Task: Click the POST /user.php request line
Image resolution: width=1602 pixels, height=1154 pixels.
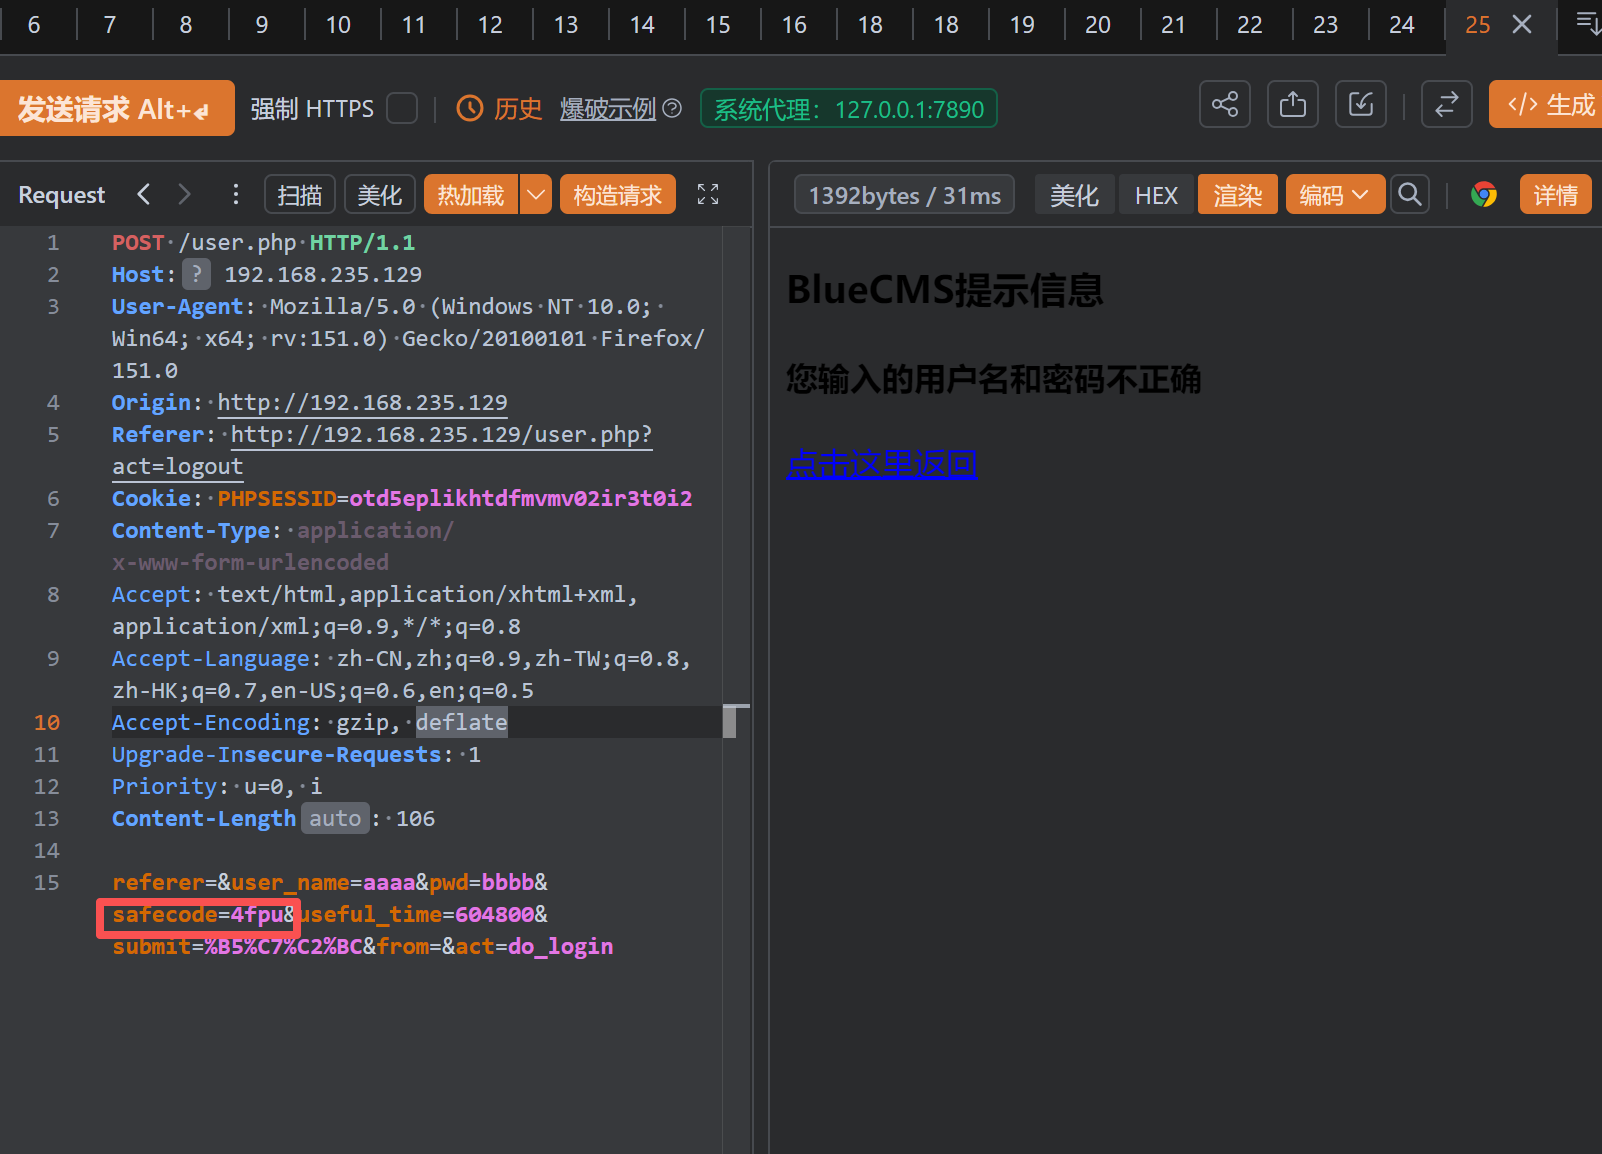Action: click(264, 242)
